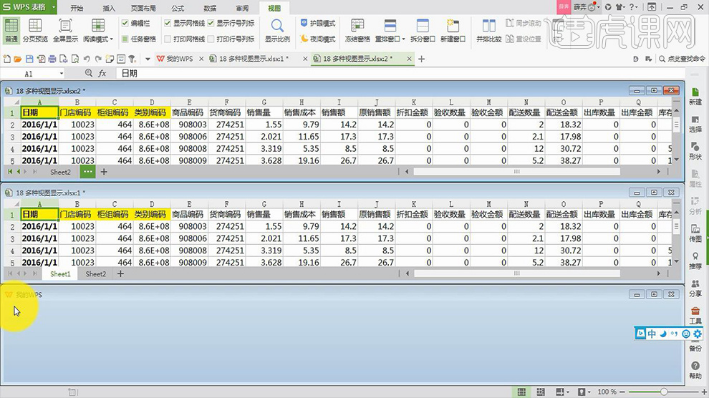Switch to 普通 (Normal) view
The width and height of the screenshot is (709, 399).
click(11, 31)
